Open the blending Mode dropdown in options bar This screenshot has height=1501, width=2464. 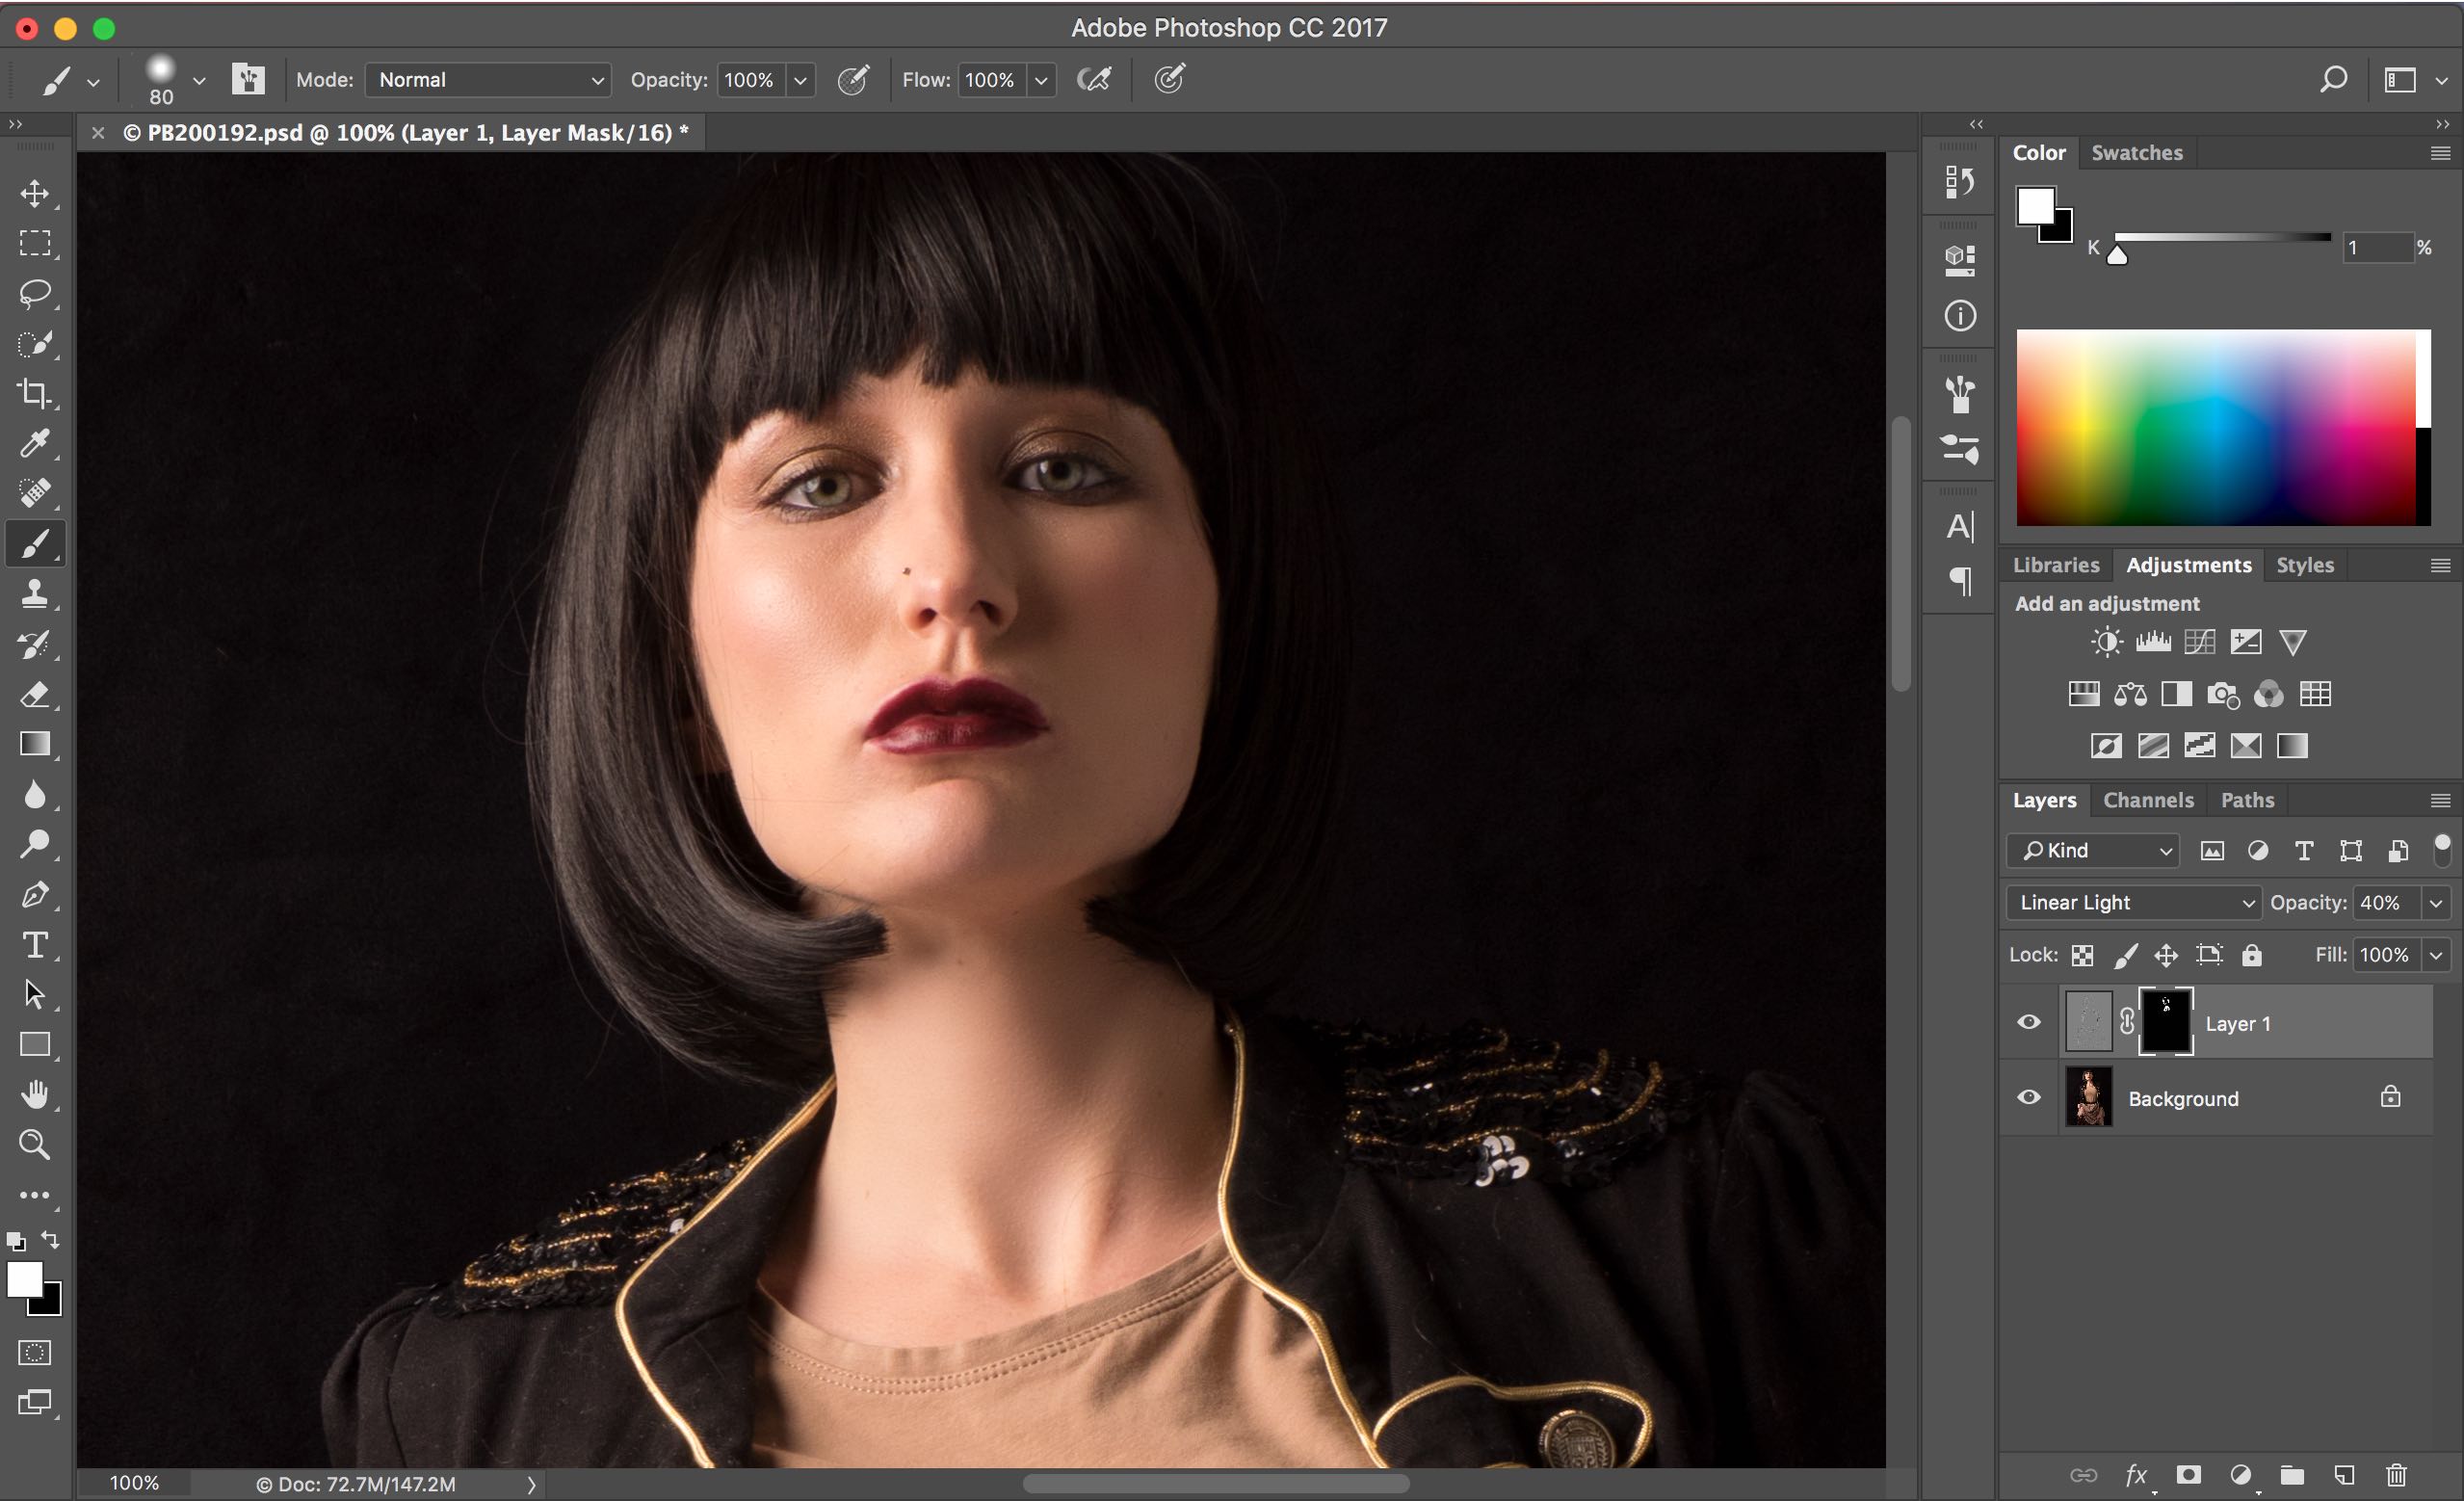487,79
